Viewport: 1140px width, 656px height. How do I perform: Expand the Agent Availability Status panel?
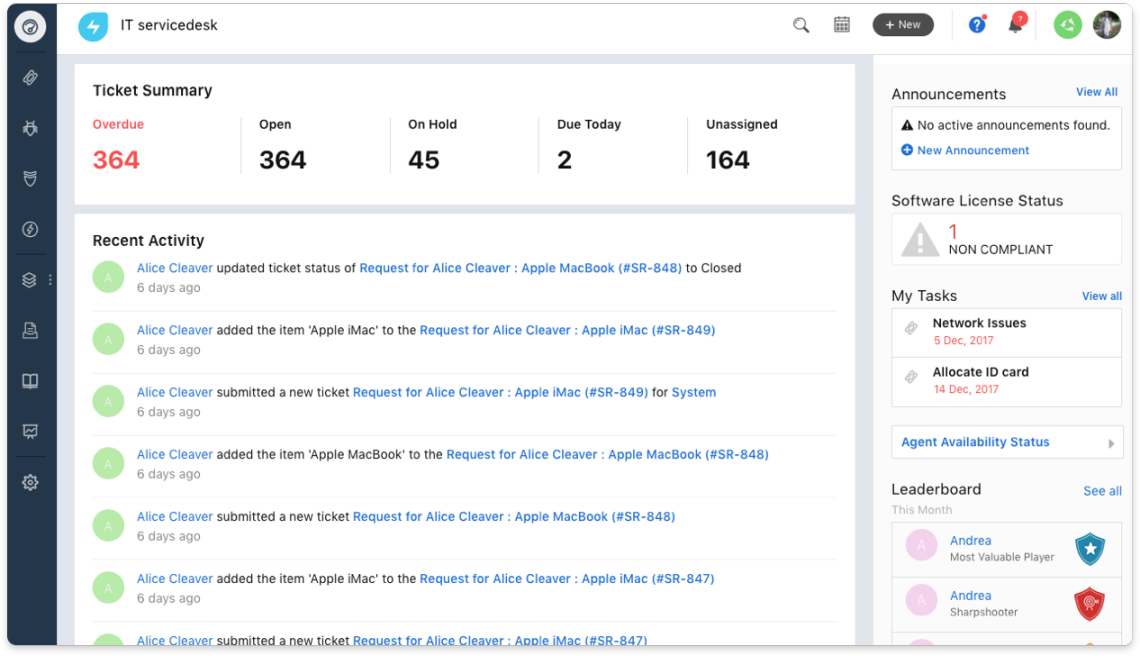click(1006, 442)
